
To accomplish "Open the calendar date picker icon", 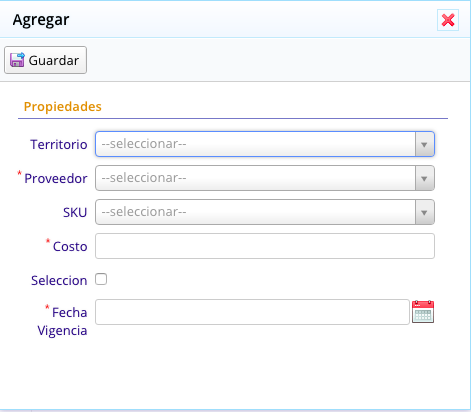I will click(x=423, y=312).
